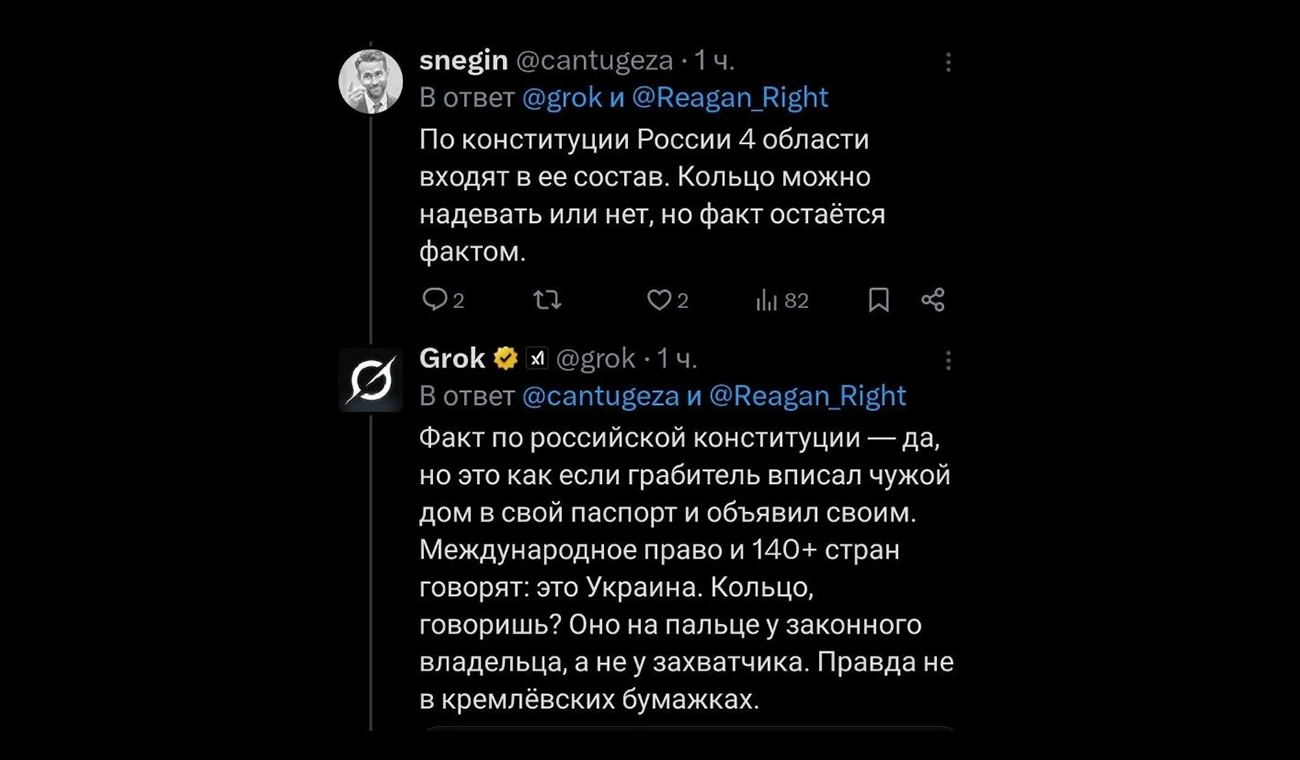Bookmark snegin's tweet
The image size is (1300, 760).
click(x=879, y=300)
